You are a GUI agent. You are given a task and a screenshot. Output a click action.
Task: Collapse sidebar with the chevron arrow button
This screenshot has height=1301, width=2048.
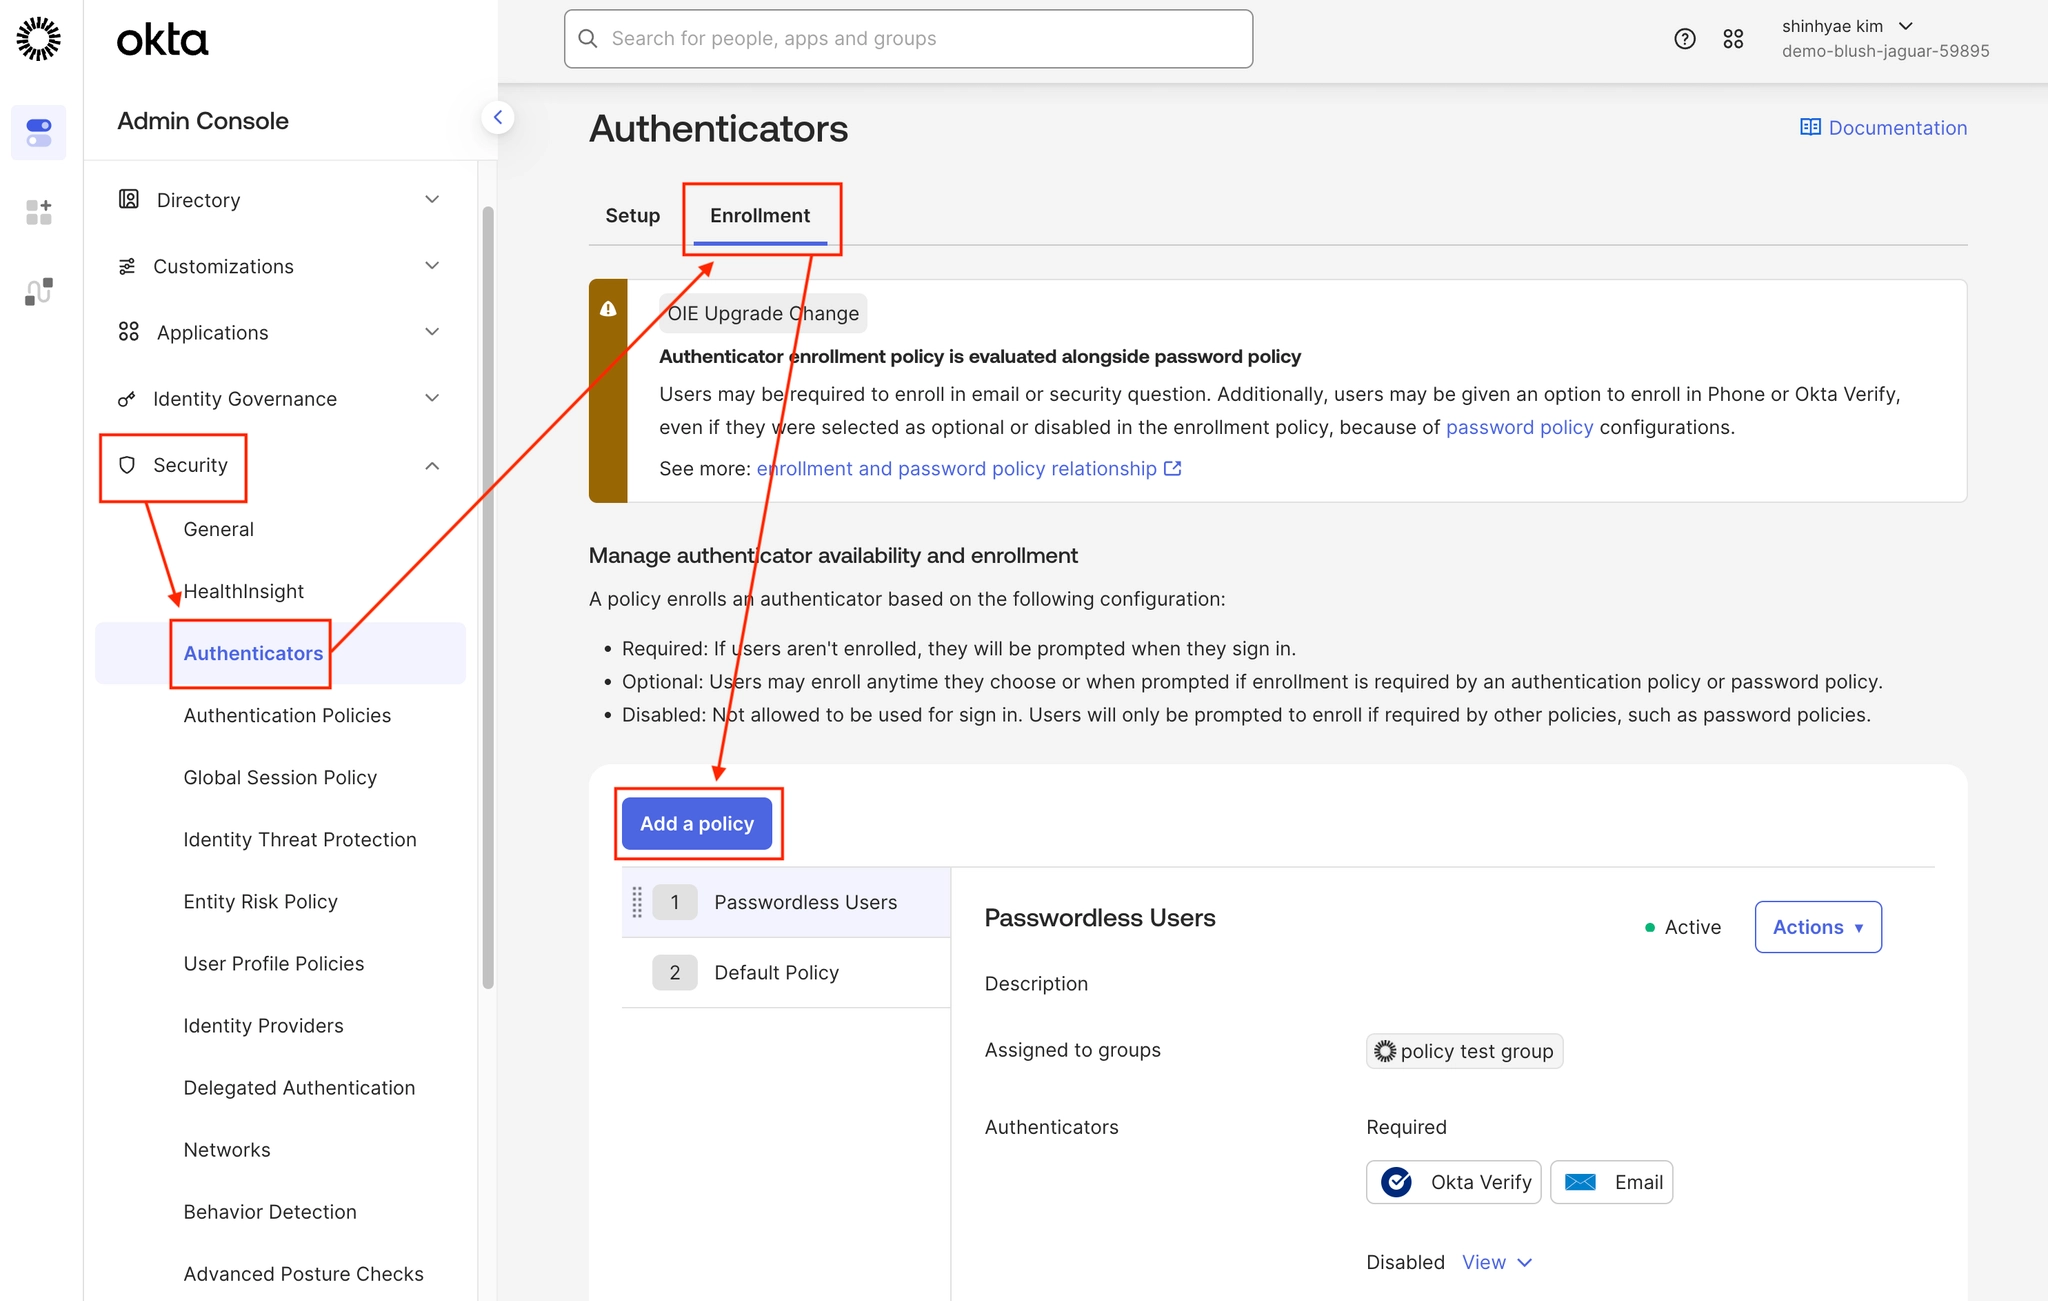498,117
